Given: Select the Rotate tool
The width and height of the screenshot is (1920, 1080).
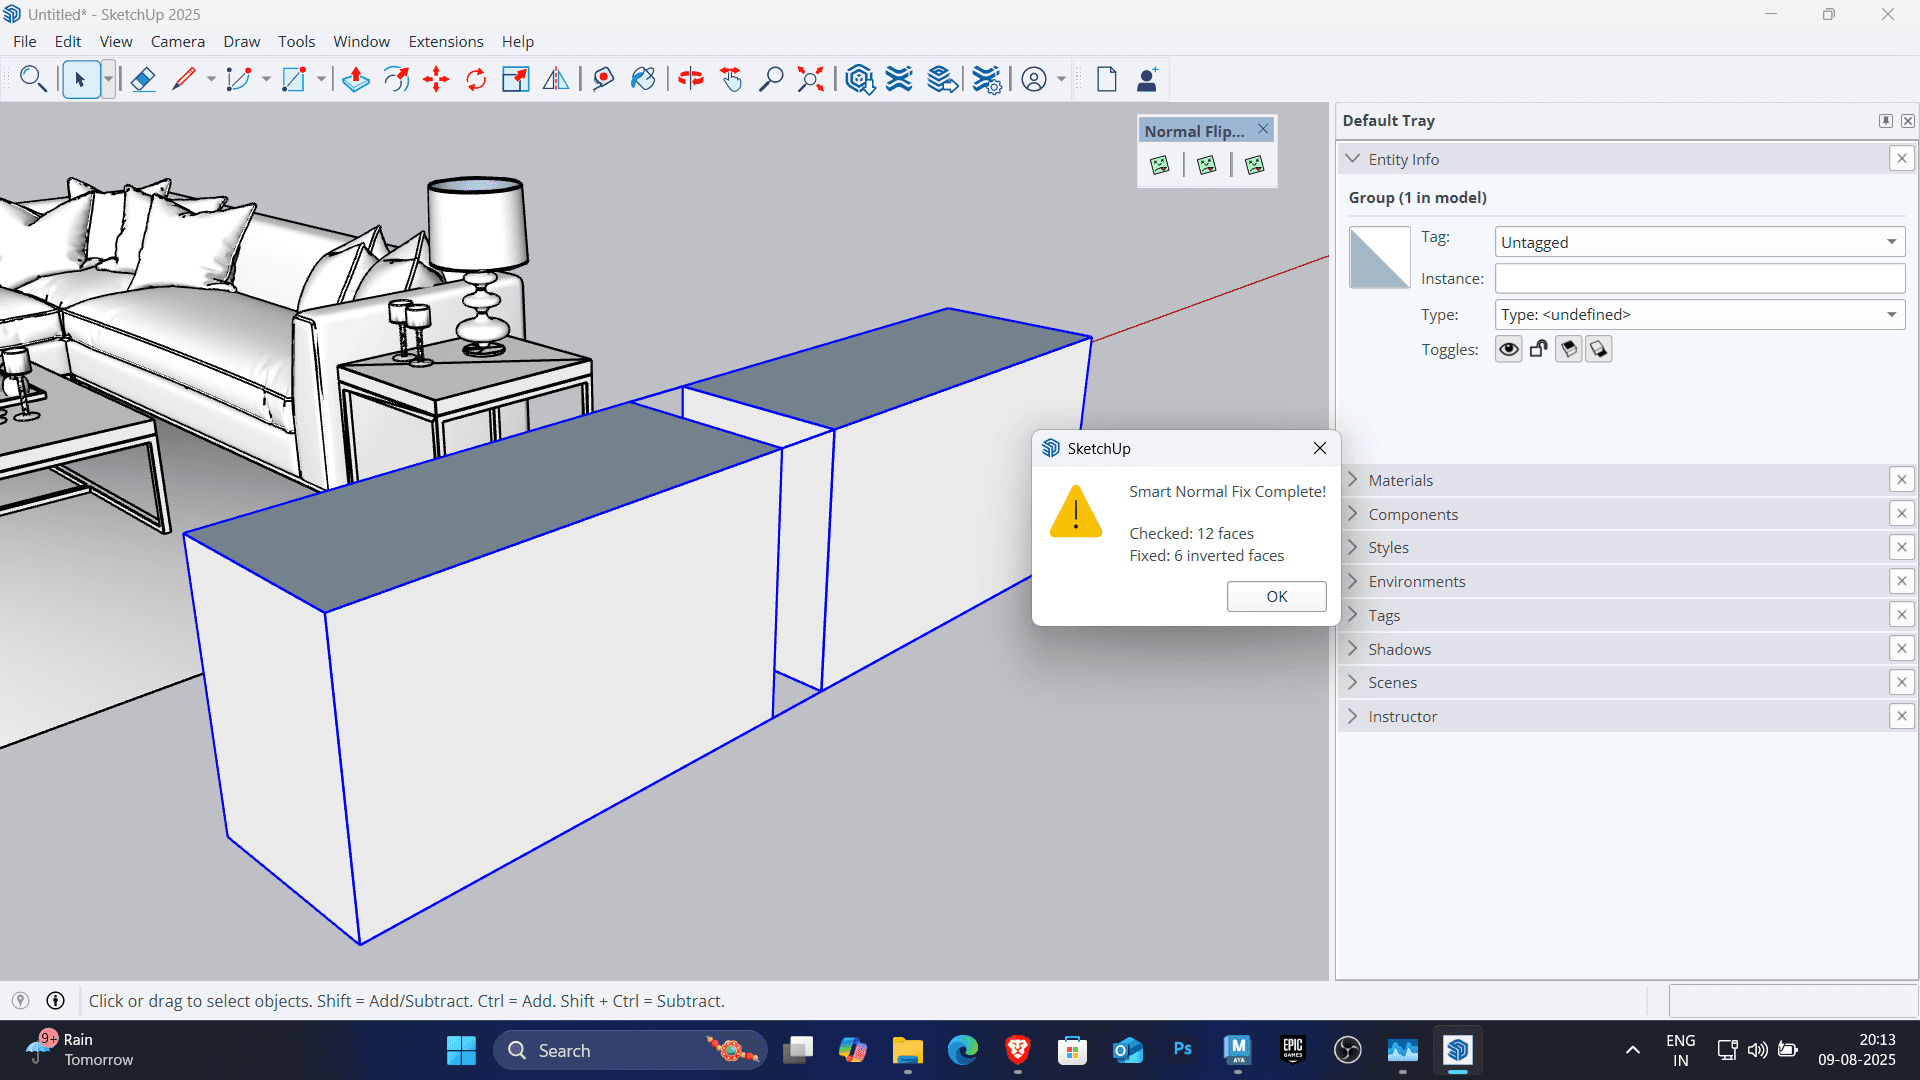Looking at the screenshot, I should (476, 79).
